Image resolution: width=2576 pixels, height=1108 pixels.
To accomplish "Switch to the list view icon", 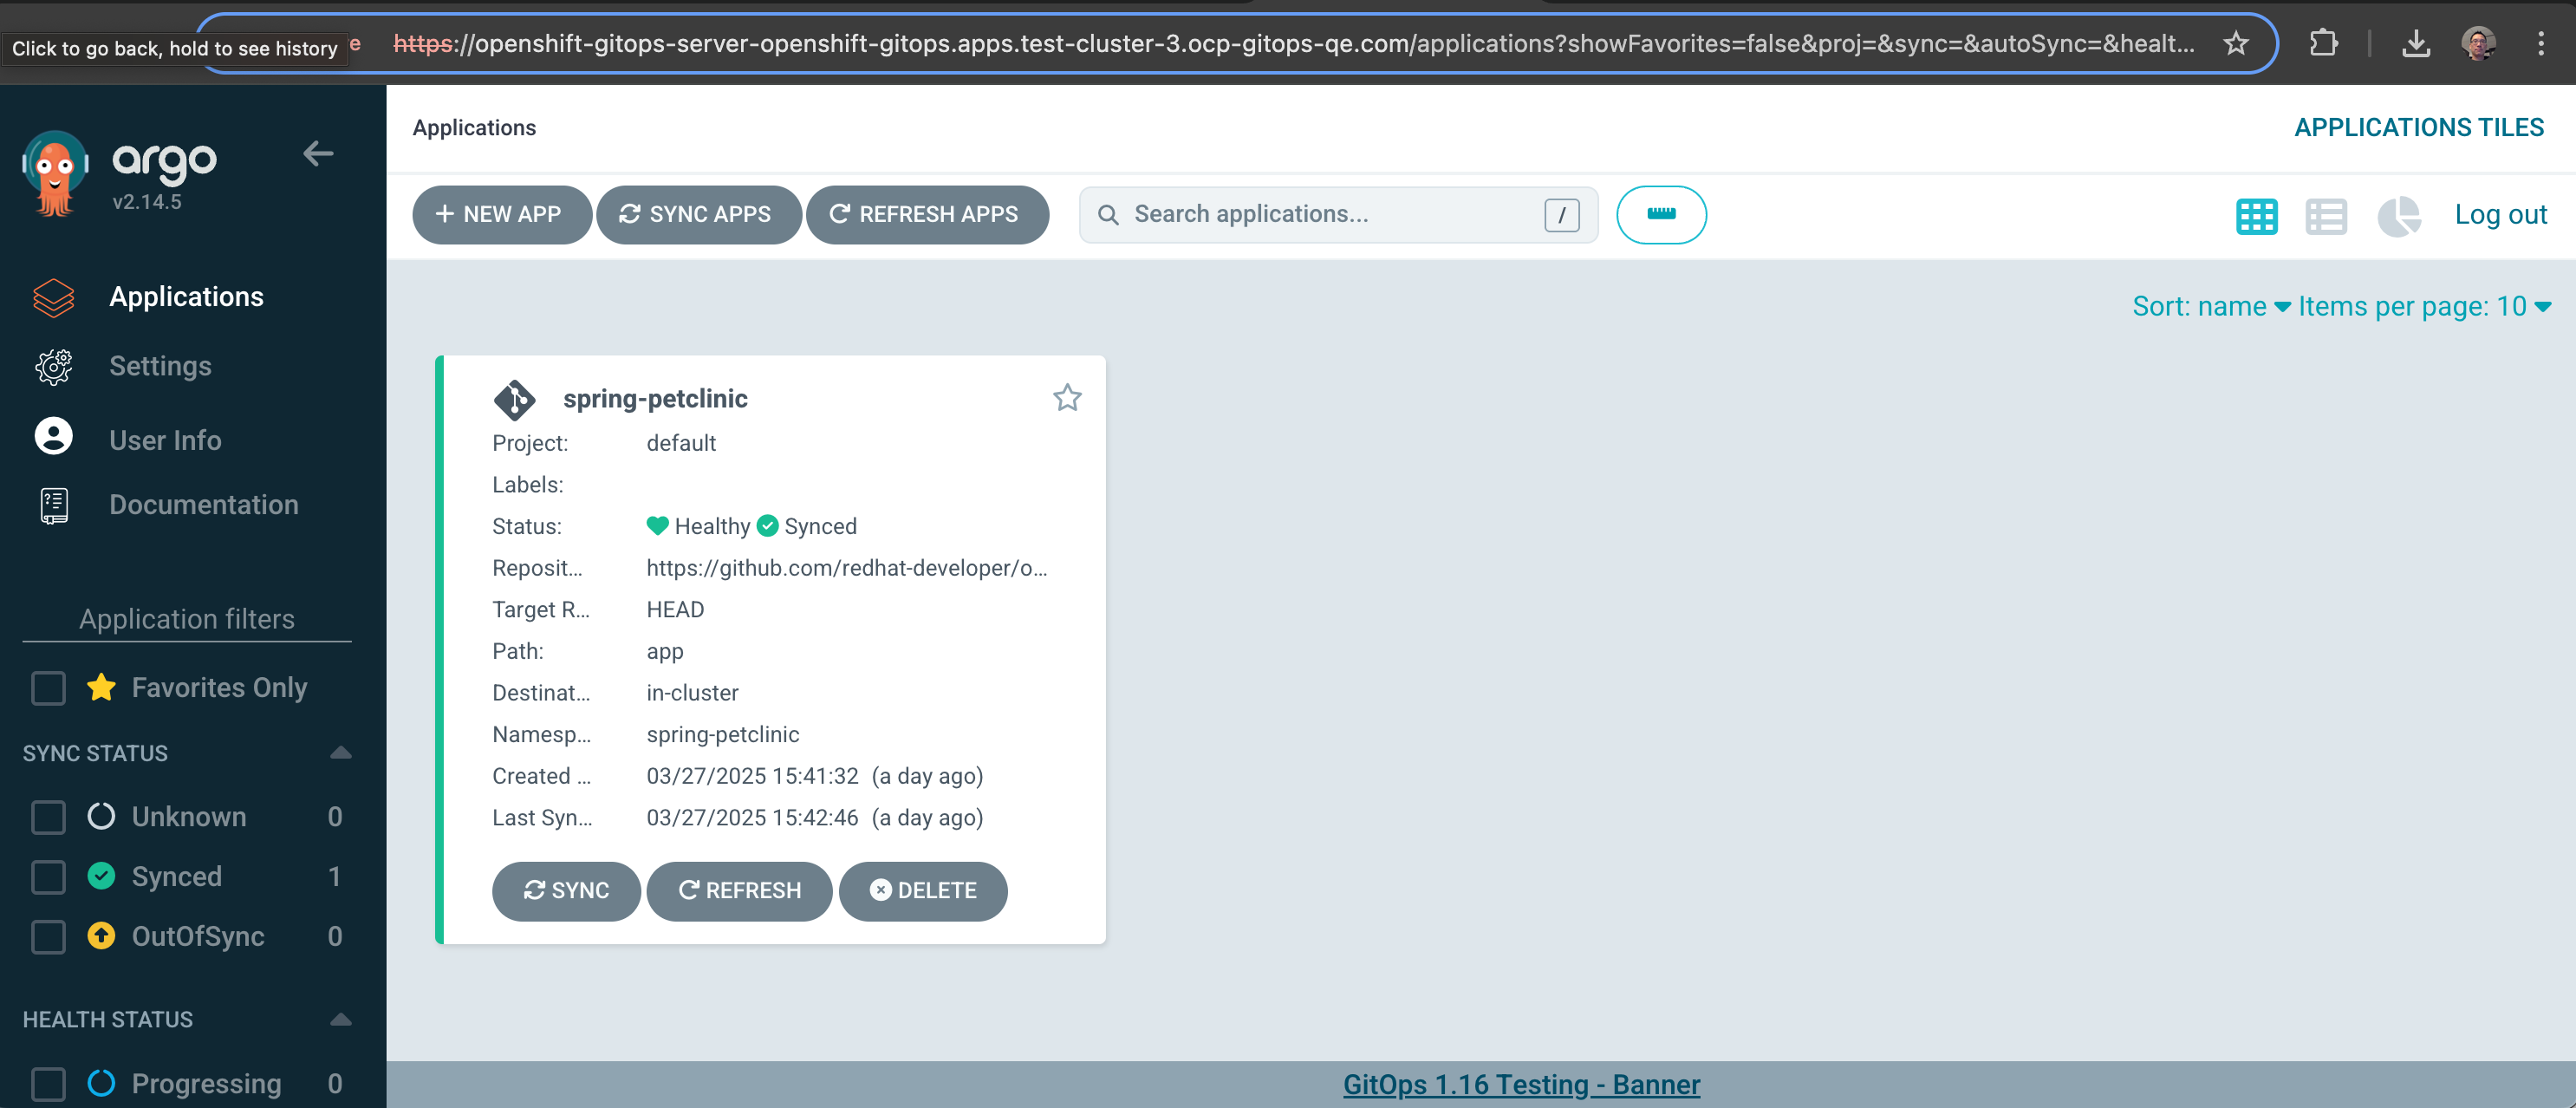I will pos(2326,216).
